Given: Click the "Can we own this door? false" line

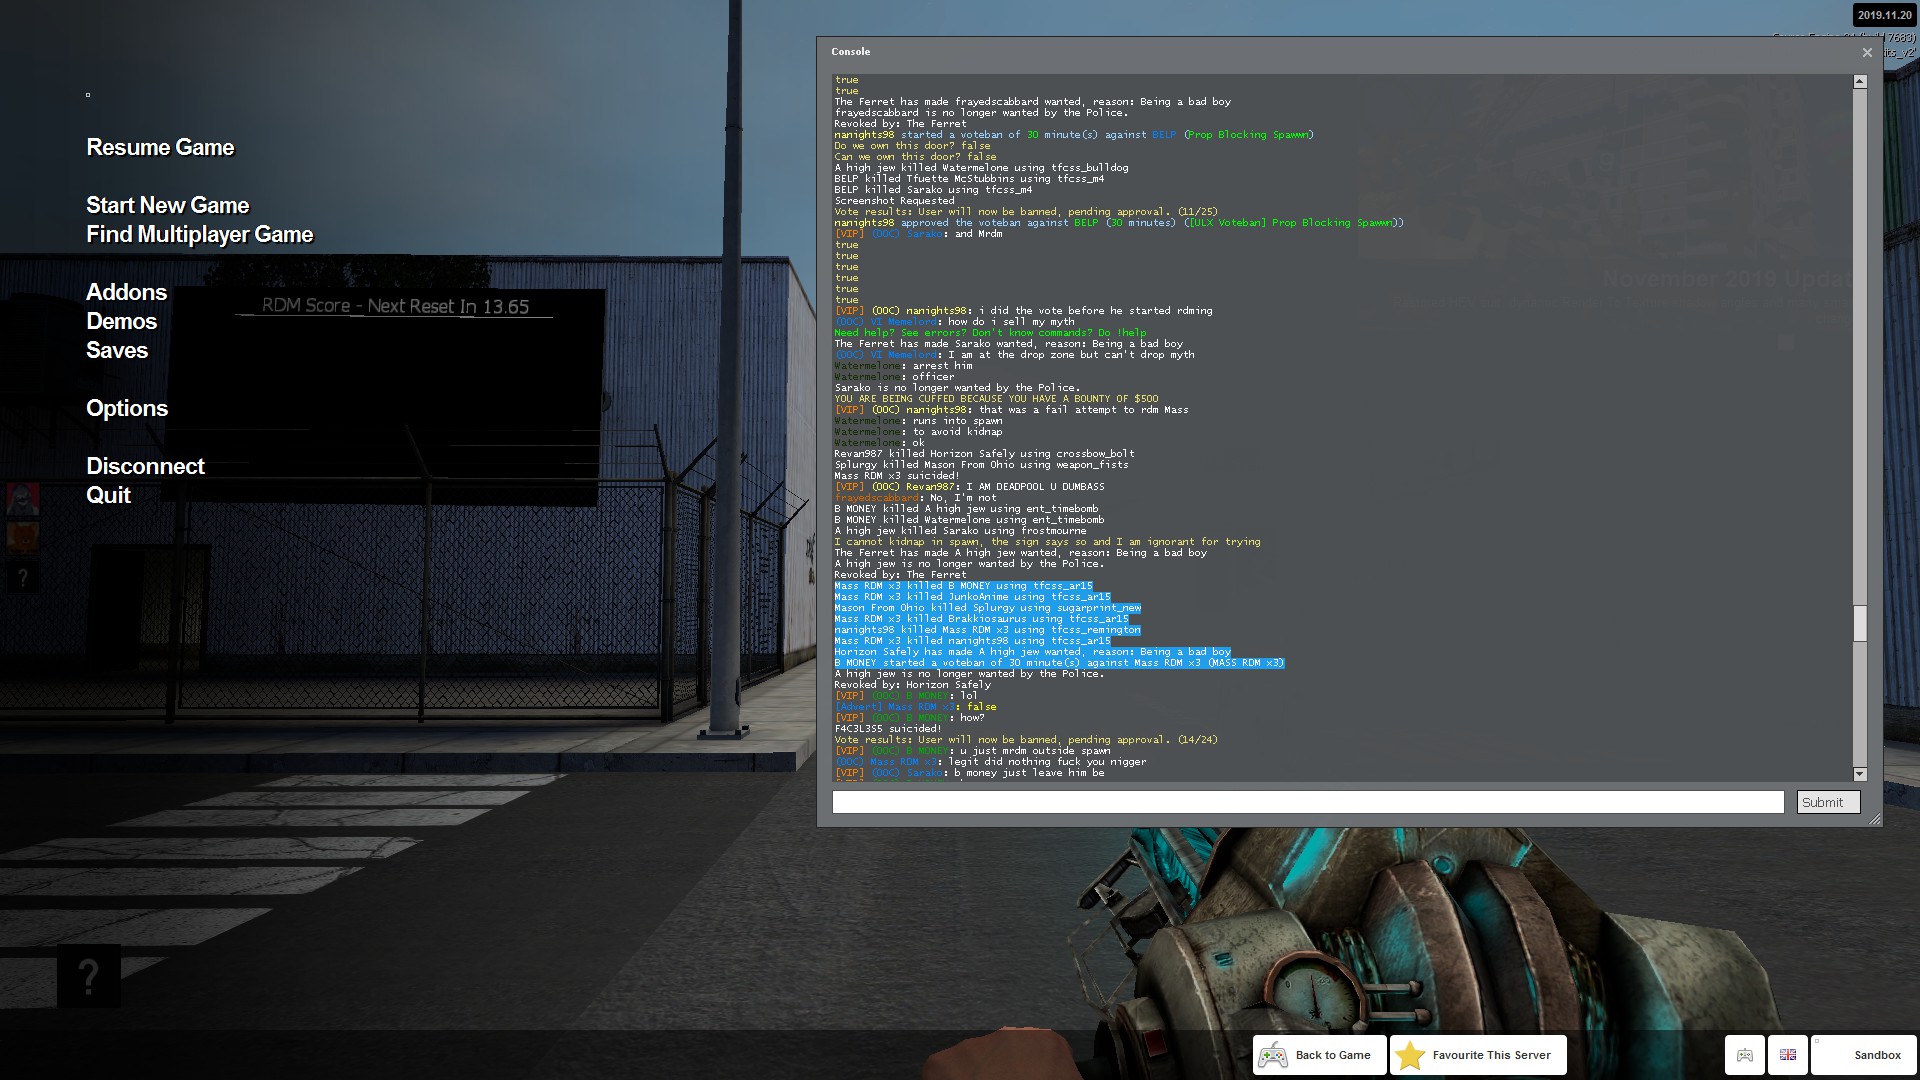Looking at the screenshot, I should click(x=915, y=157).
